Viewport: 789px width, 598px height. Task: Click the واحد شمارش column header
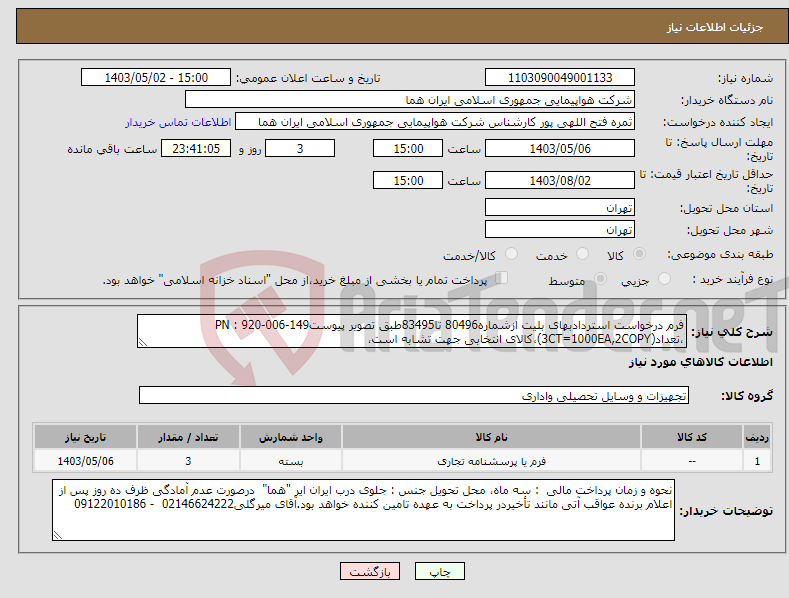click(x=291, y=437)
